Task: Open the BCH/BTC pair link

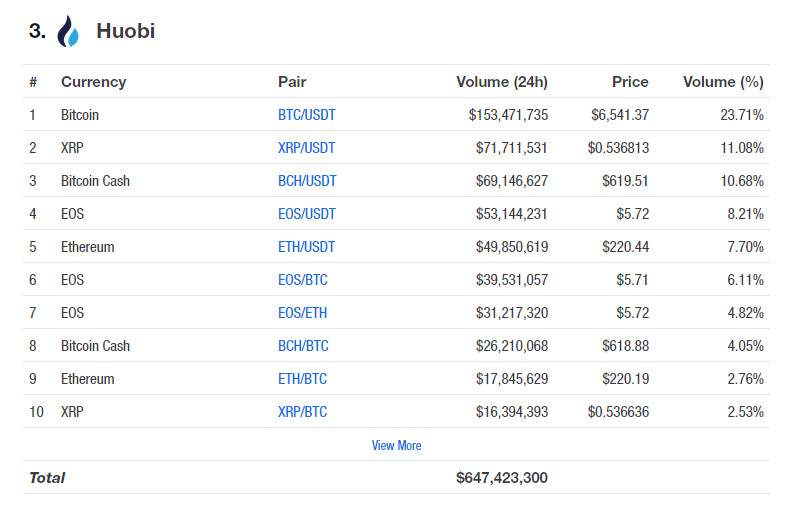Action: [x=303, y=346]
